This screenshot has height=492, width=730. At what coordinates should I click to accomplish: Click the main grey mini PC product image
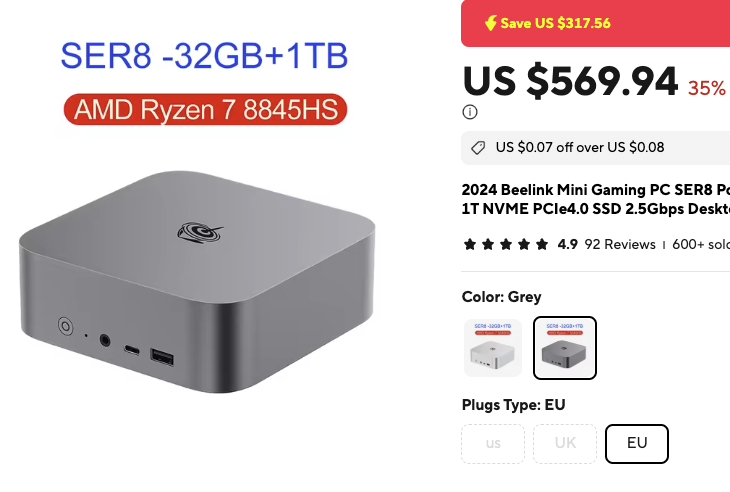(197, 282)
